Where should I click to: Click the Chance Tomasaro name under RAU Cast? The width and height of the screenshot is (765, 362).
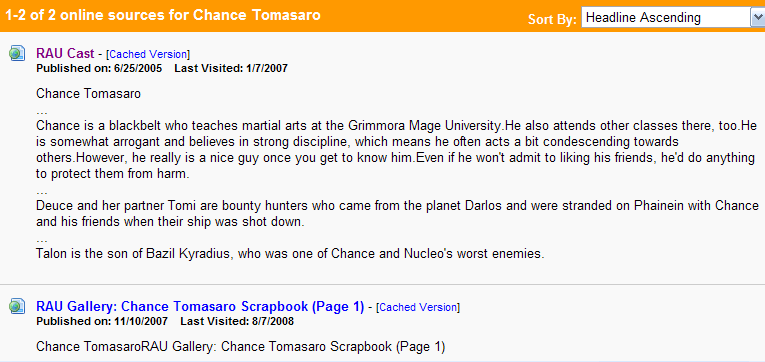(88, 93)
